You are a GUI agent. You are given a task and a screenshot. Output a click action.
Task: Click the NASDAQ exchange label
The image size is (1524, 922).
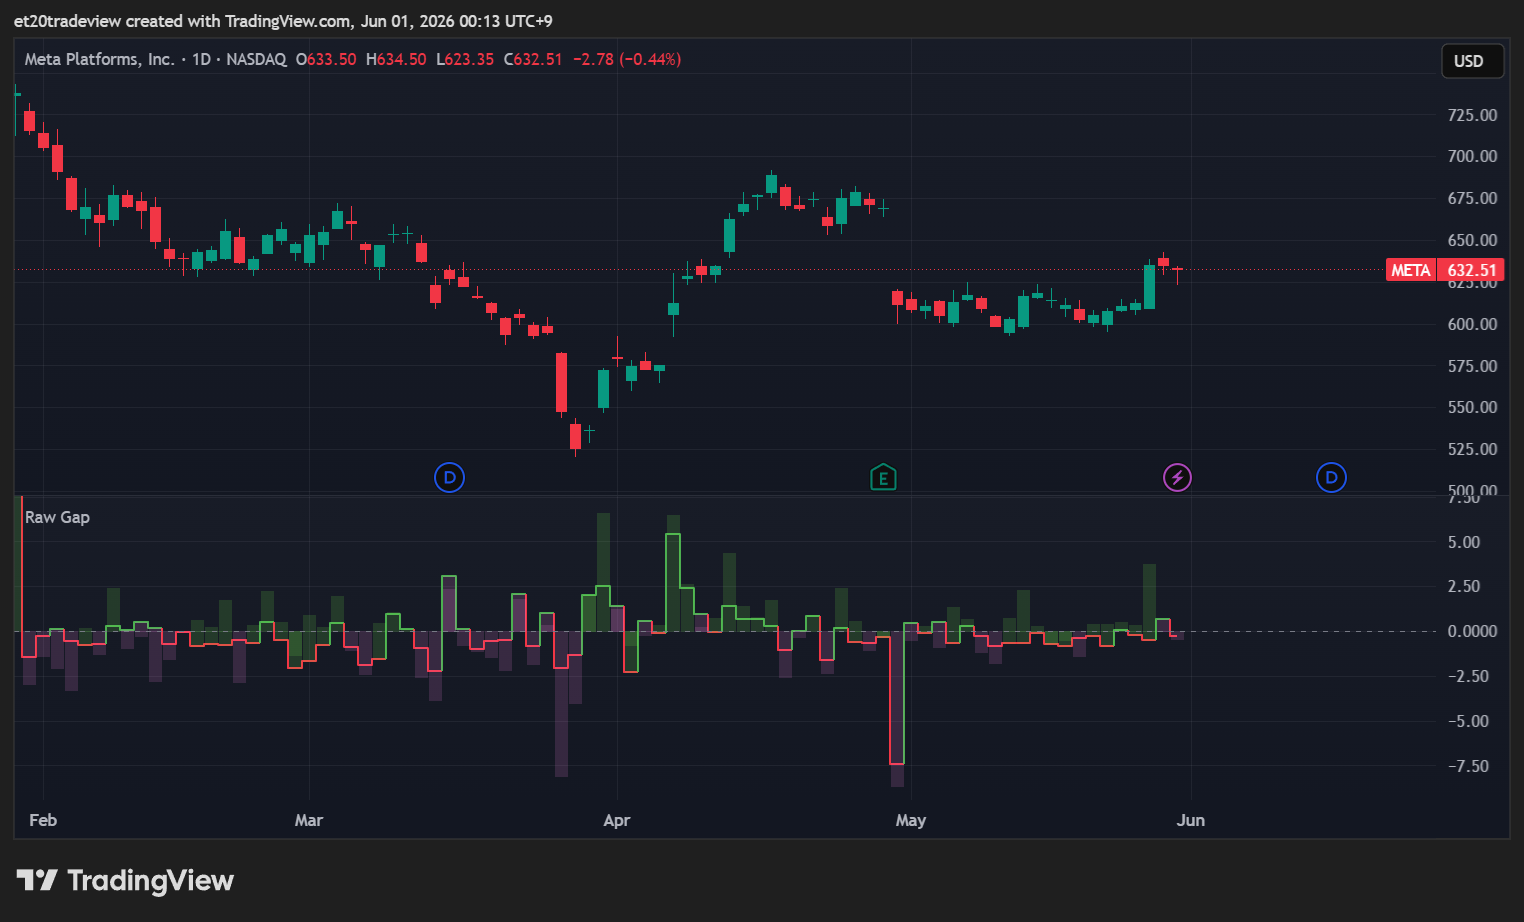click(x=256, y=59)
